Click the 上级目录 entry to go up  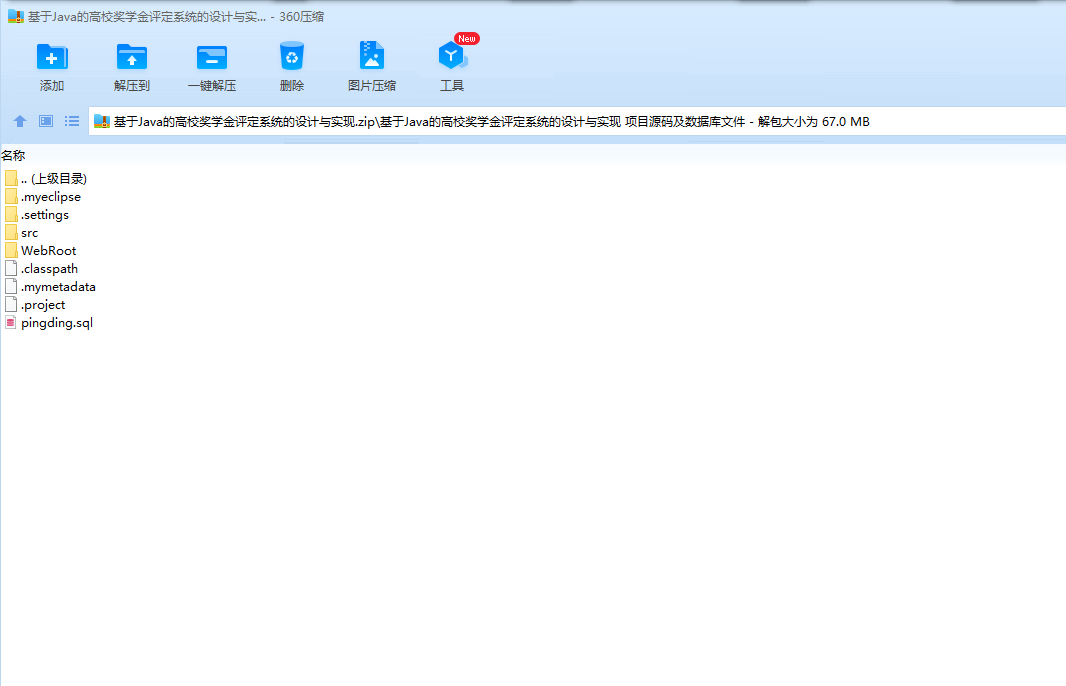click(52, 178)
